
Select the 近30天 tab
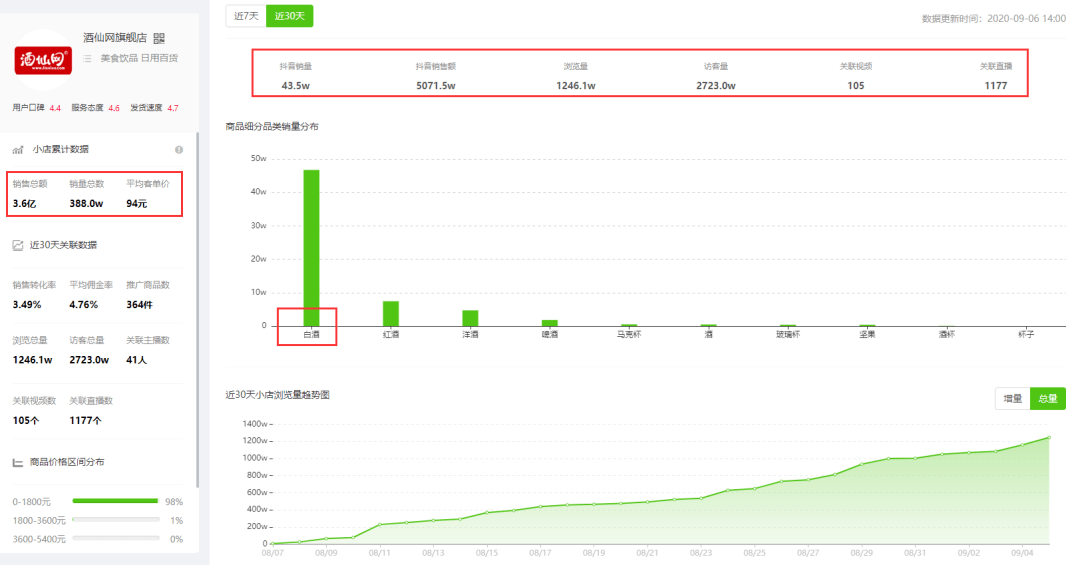point(290,16)
